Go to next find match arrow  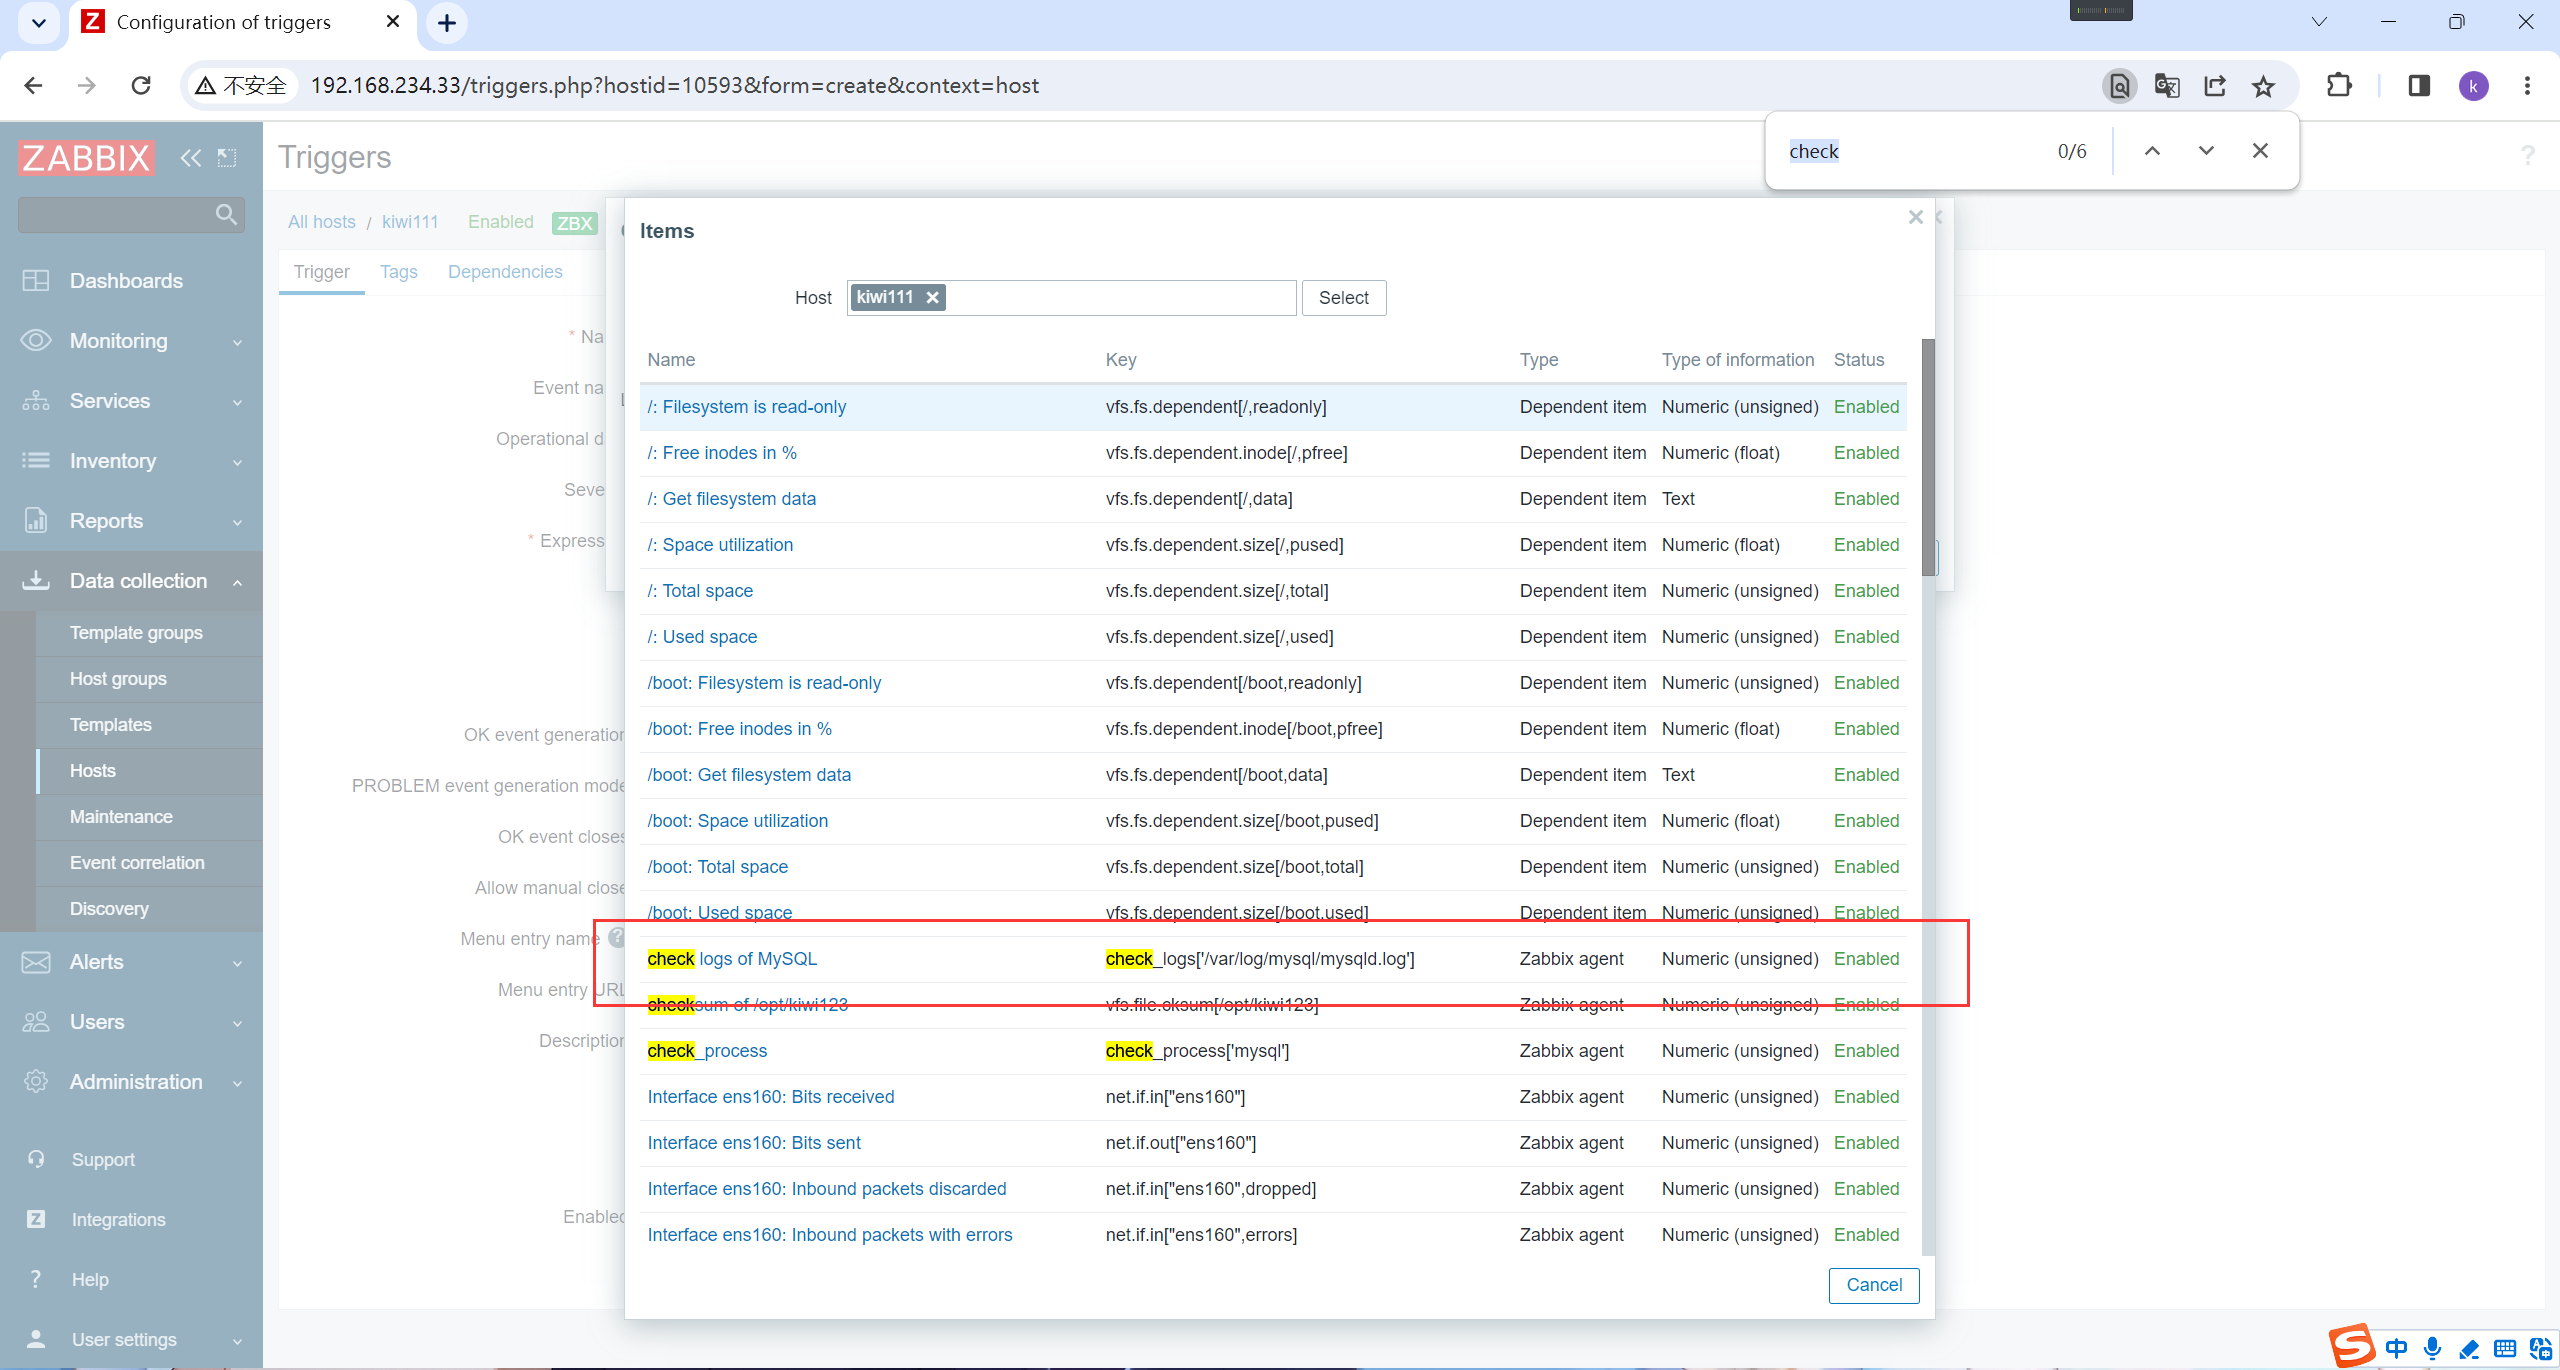(x=2206, y=151)
